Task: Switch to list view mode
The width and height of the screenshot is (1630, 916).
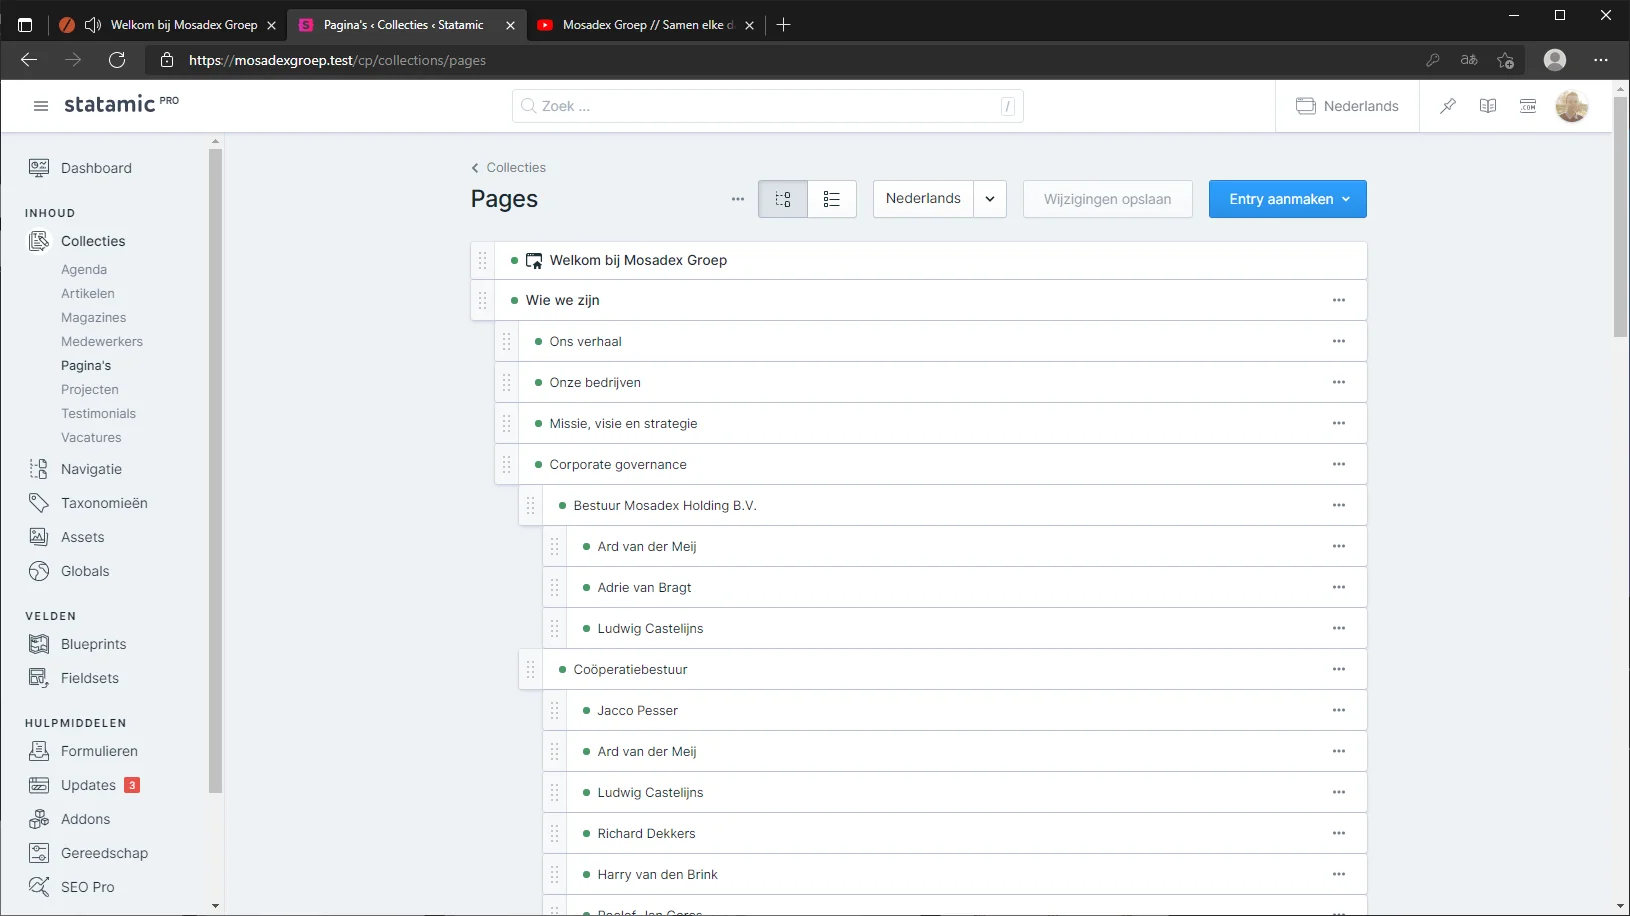Action: pyautogui.click(x=832, y=199)
